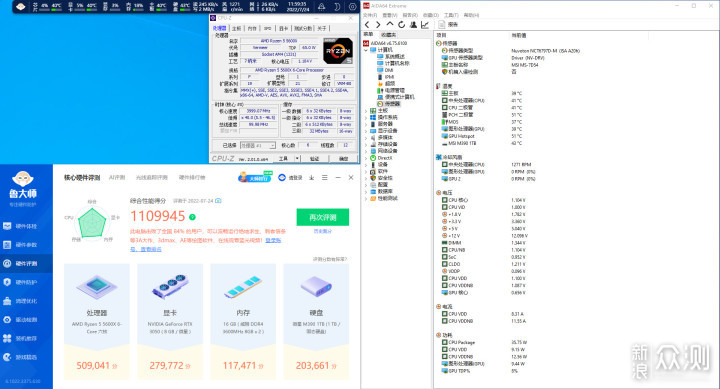Expand the 主板 tree node
720x389 pixels.
point(366,111)
